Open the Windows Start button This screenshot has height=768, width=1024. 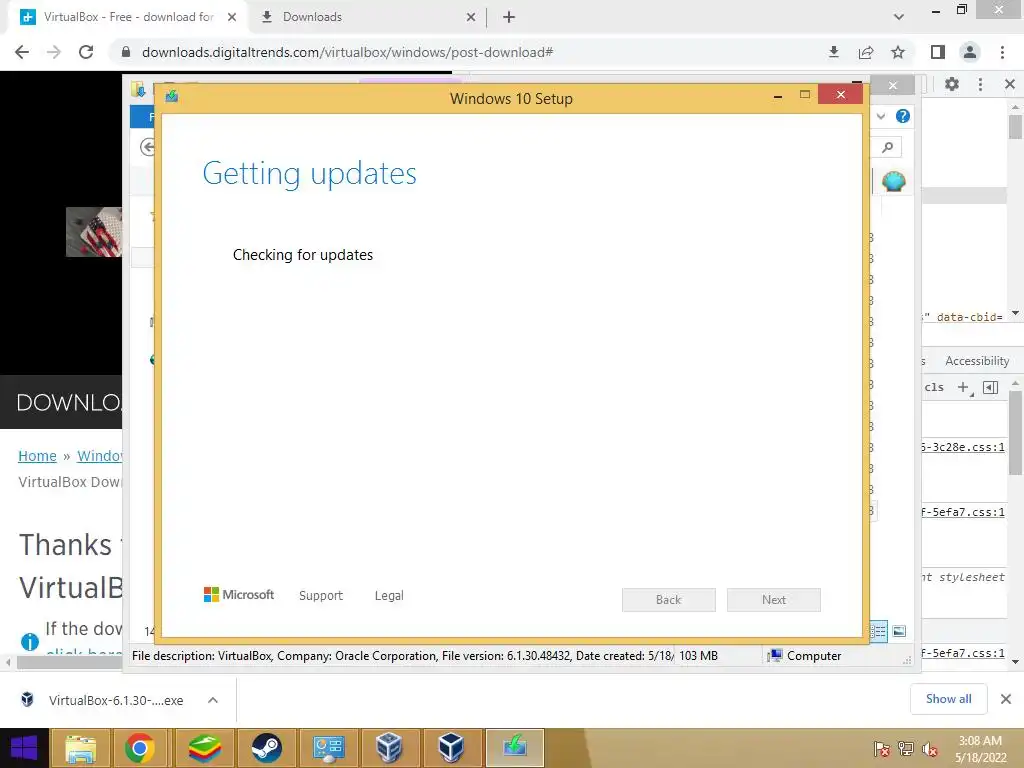24,748
